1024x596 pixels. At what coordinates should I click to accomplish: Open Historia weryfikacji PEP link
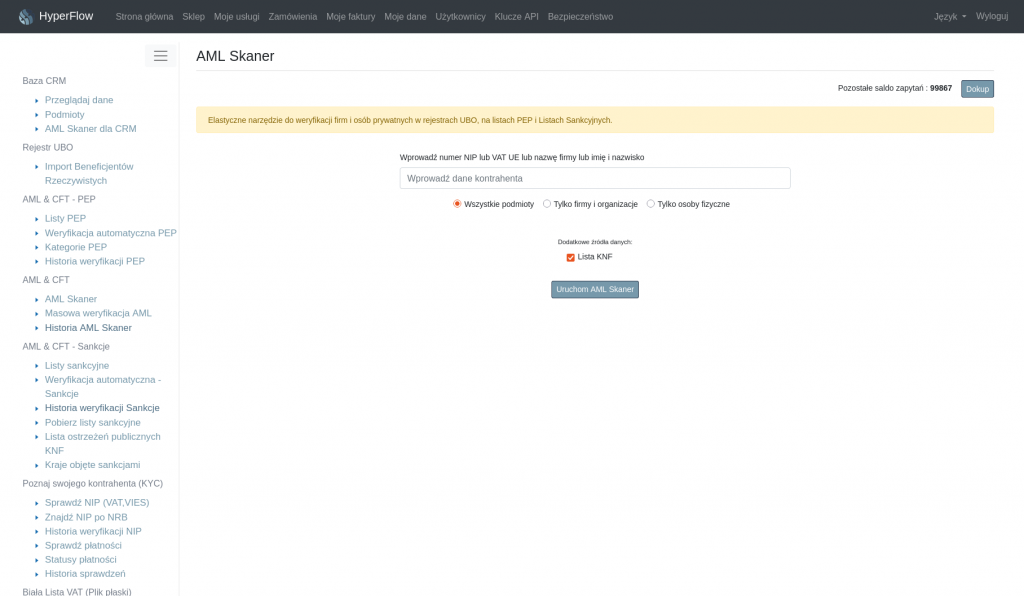click(x=95, y=261)
